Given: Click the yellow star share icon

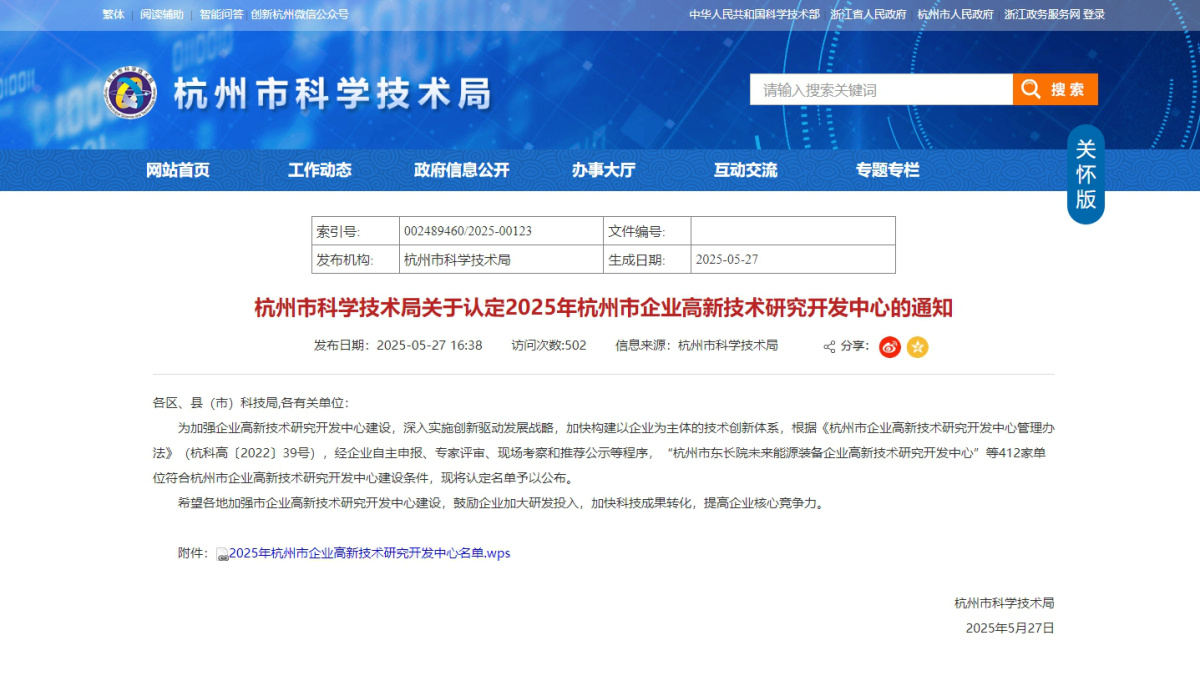Looking at the screenshot, I should point(917,347).
